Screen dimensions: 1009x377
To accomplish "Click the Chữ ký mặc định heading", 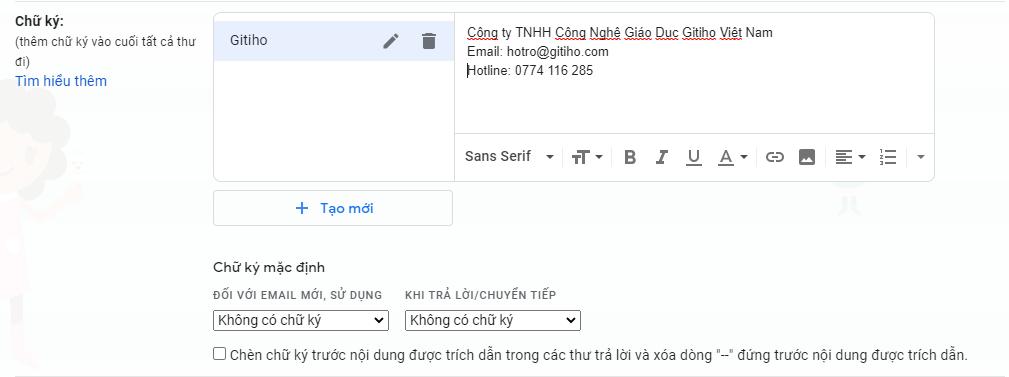I will coord(269,268).
